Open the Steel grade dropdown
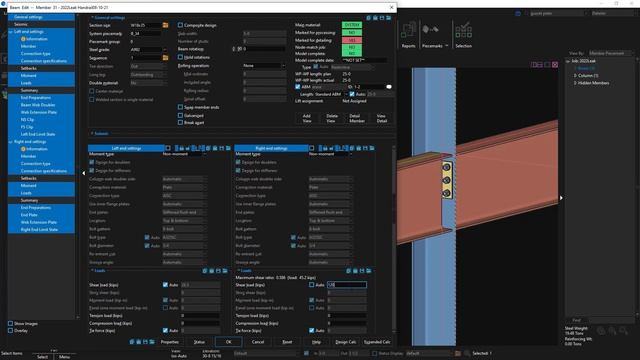Image resolution: width=640 pixels, height=360 pixels. pyautogui.click(x=164, y=50)
